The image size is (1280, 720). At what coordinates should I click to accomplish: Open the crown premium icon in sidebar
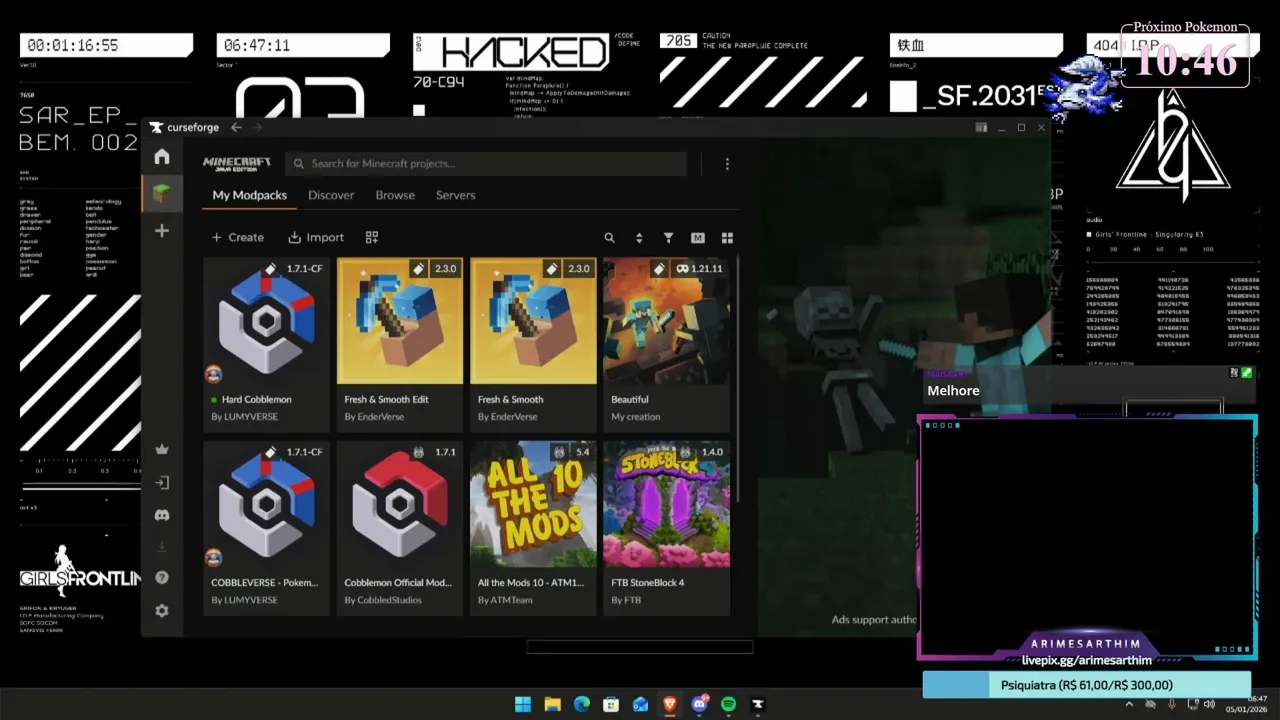[x=162, y=450]
